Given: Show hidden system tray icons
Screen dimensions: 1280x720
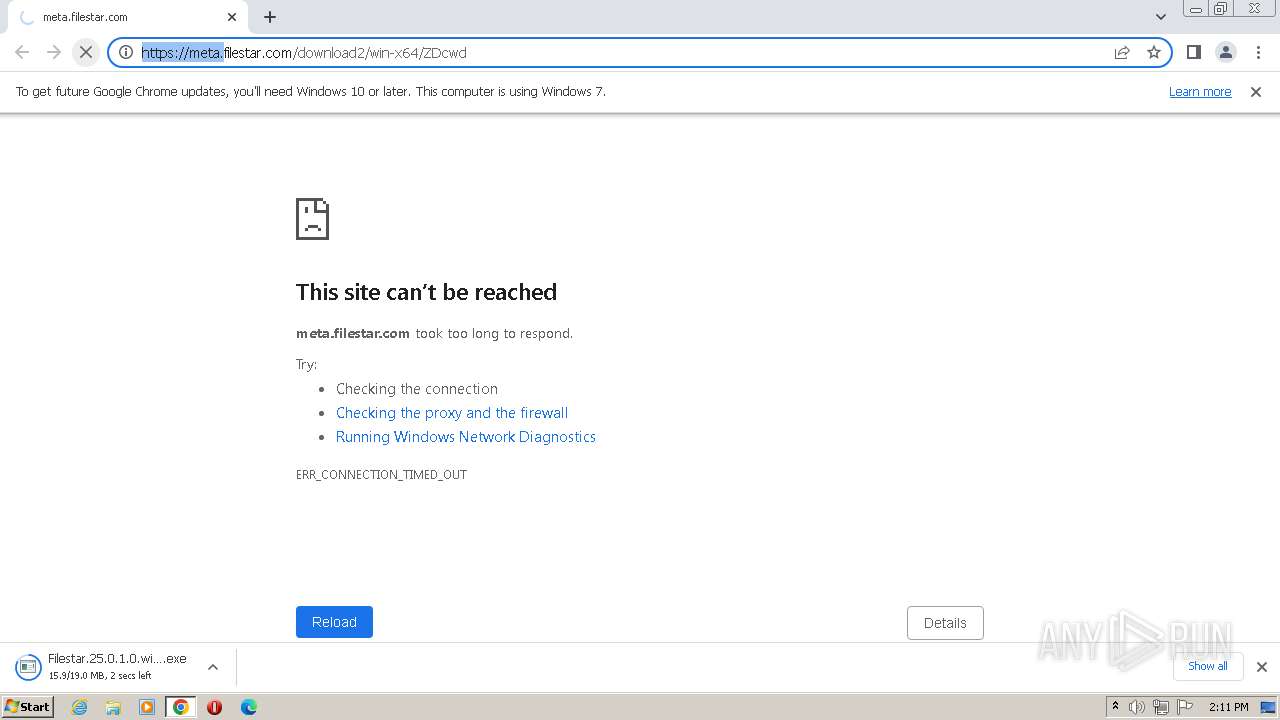Looking at the screenshot, I should pyautogui.click(x=1115, y=707).
